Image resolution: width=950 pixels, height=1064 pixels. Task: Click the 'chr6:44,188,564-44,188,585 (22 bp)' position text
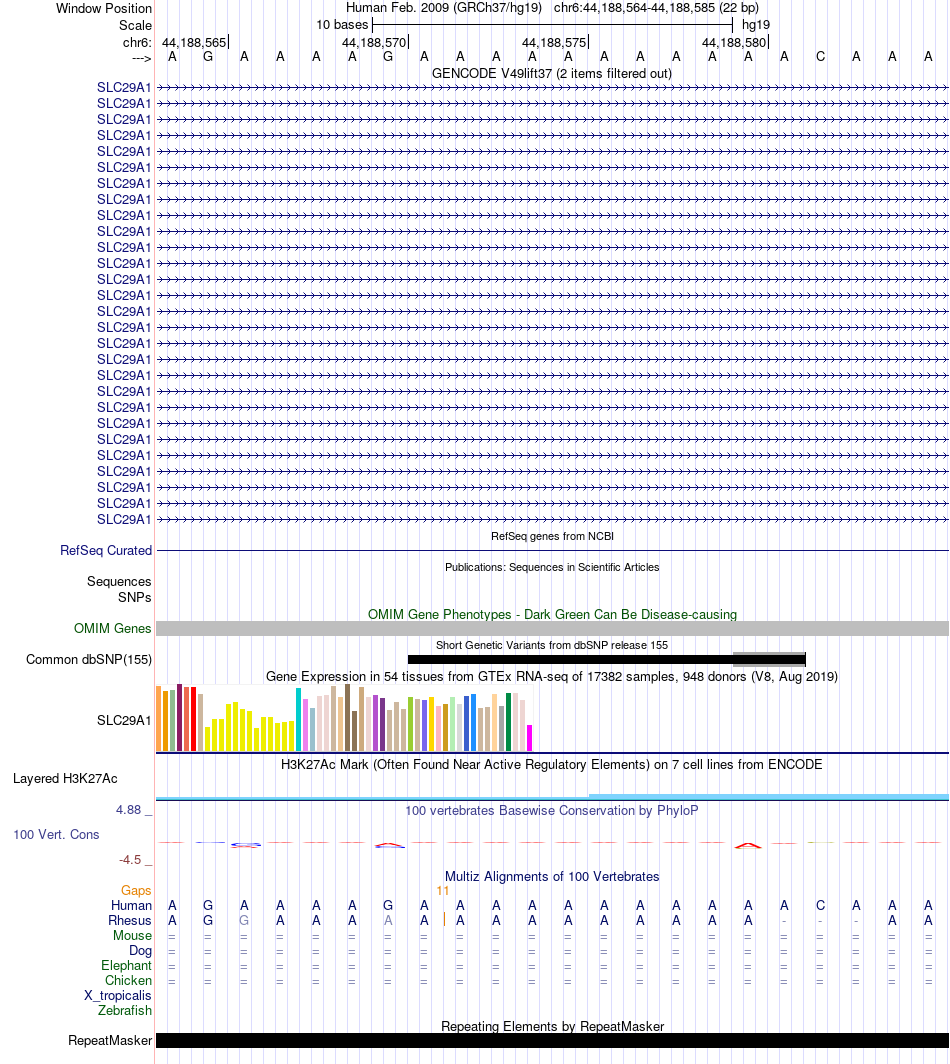tap(656, 7)
